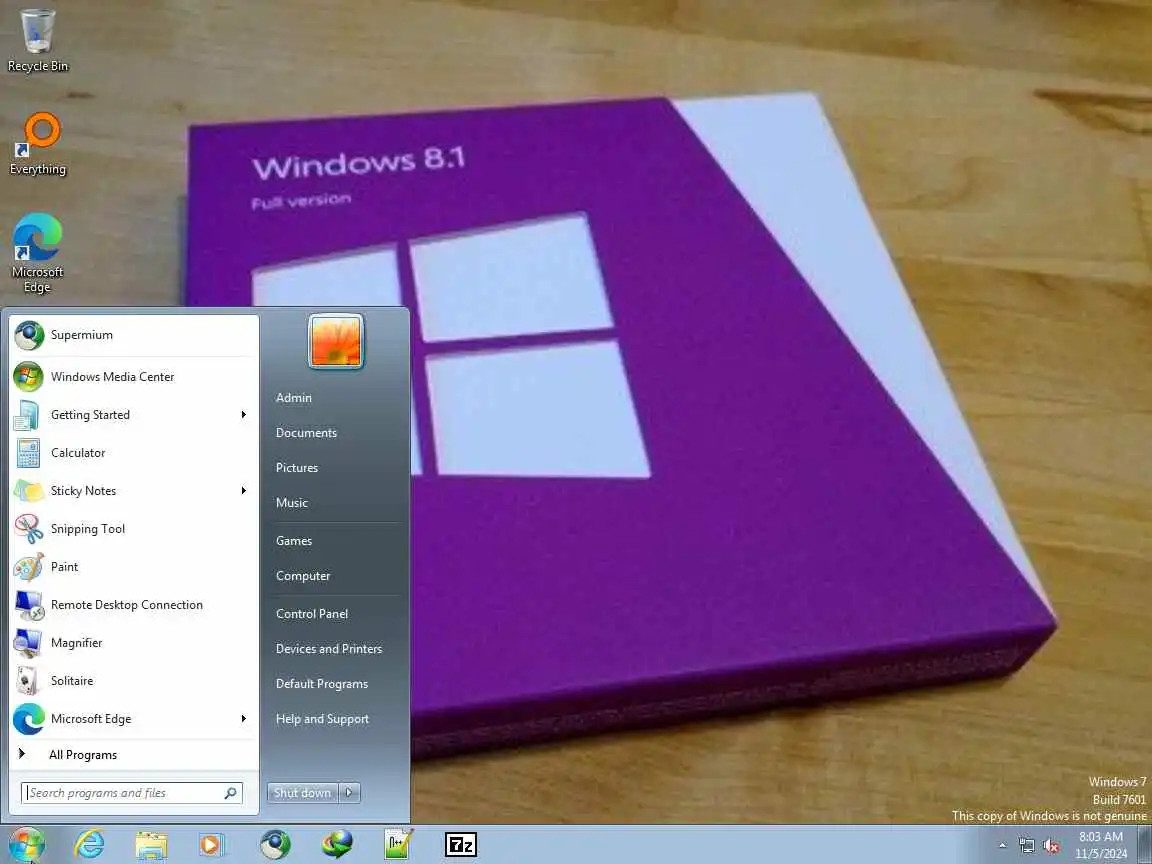
Task: Open Windows Explorer from the taskbar
Action: (x=151, y=845)
